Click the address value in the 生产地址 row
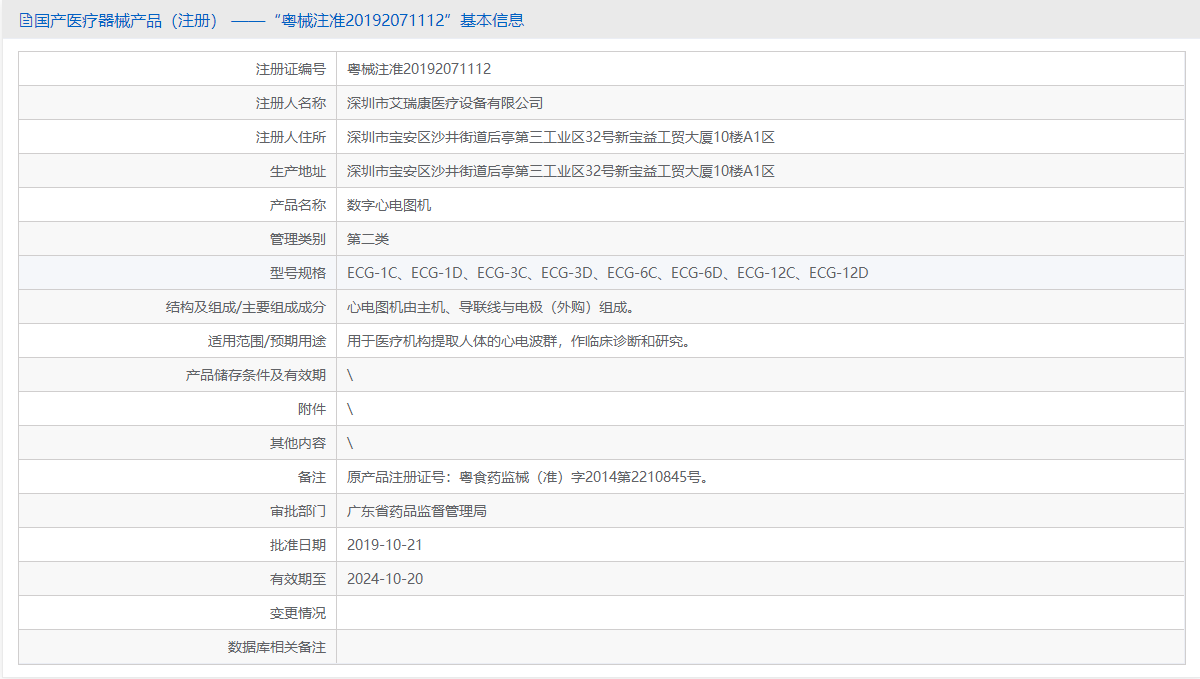This screenshot has height=679, width=1200. (561, 171)
